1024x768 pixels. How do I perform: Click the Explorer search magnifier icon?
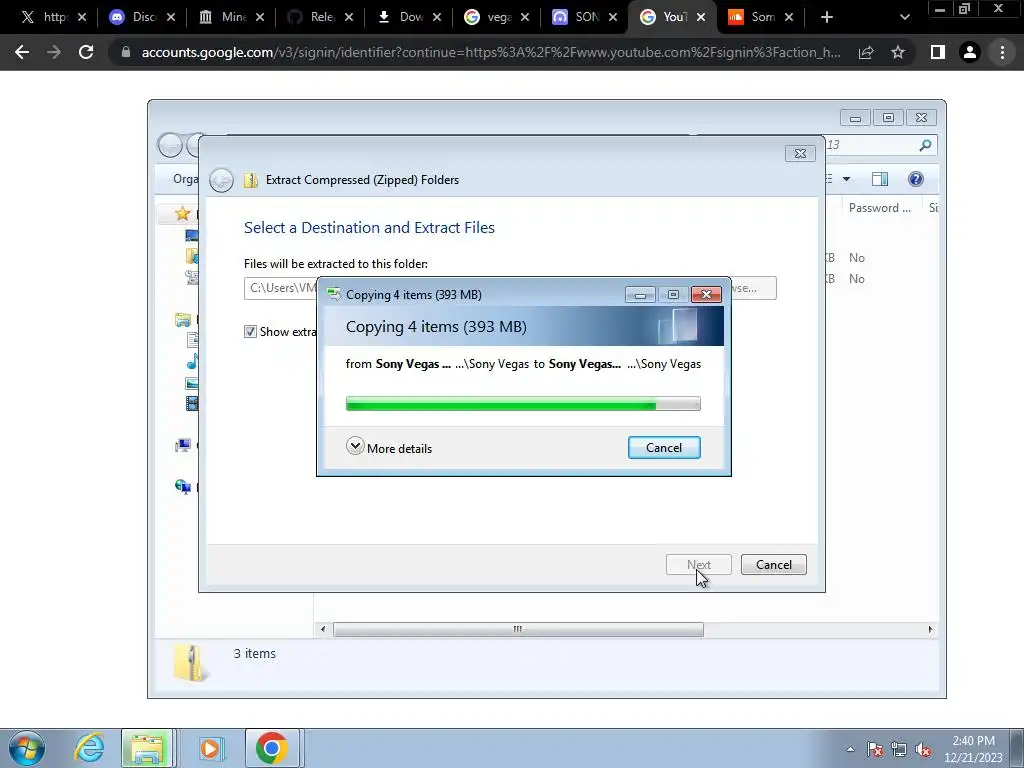925,145
